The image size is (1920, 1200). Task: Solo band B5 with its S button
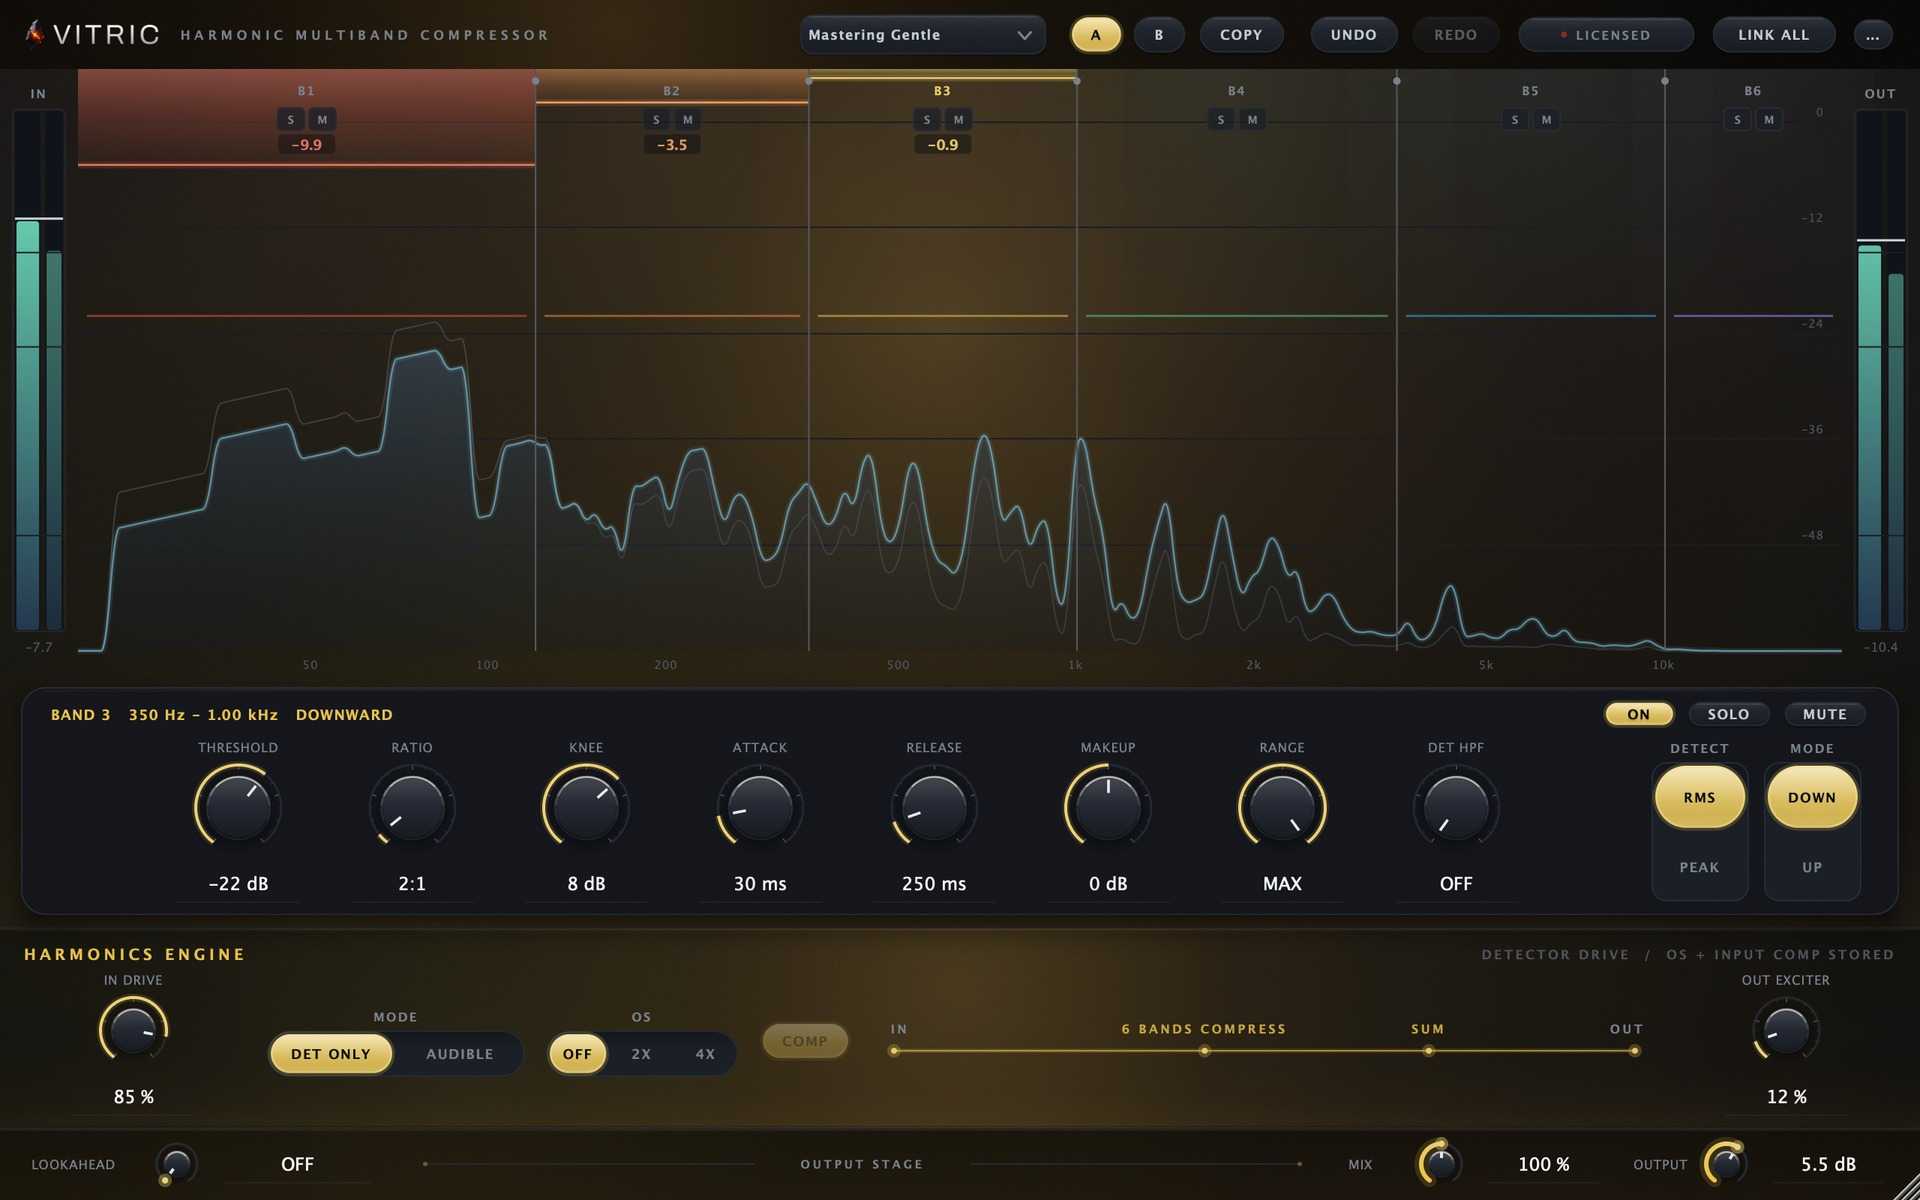pos(1515,120)
